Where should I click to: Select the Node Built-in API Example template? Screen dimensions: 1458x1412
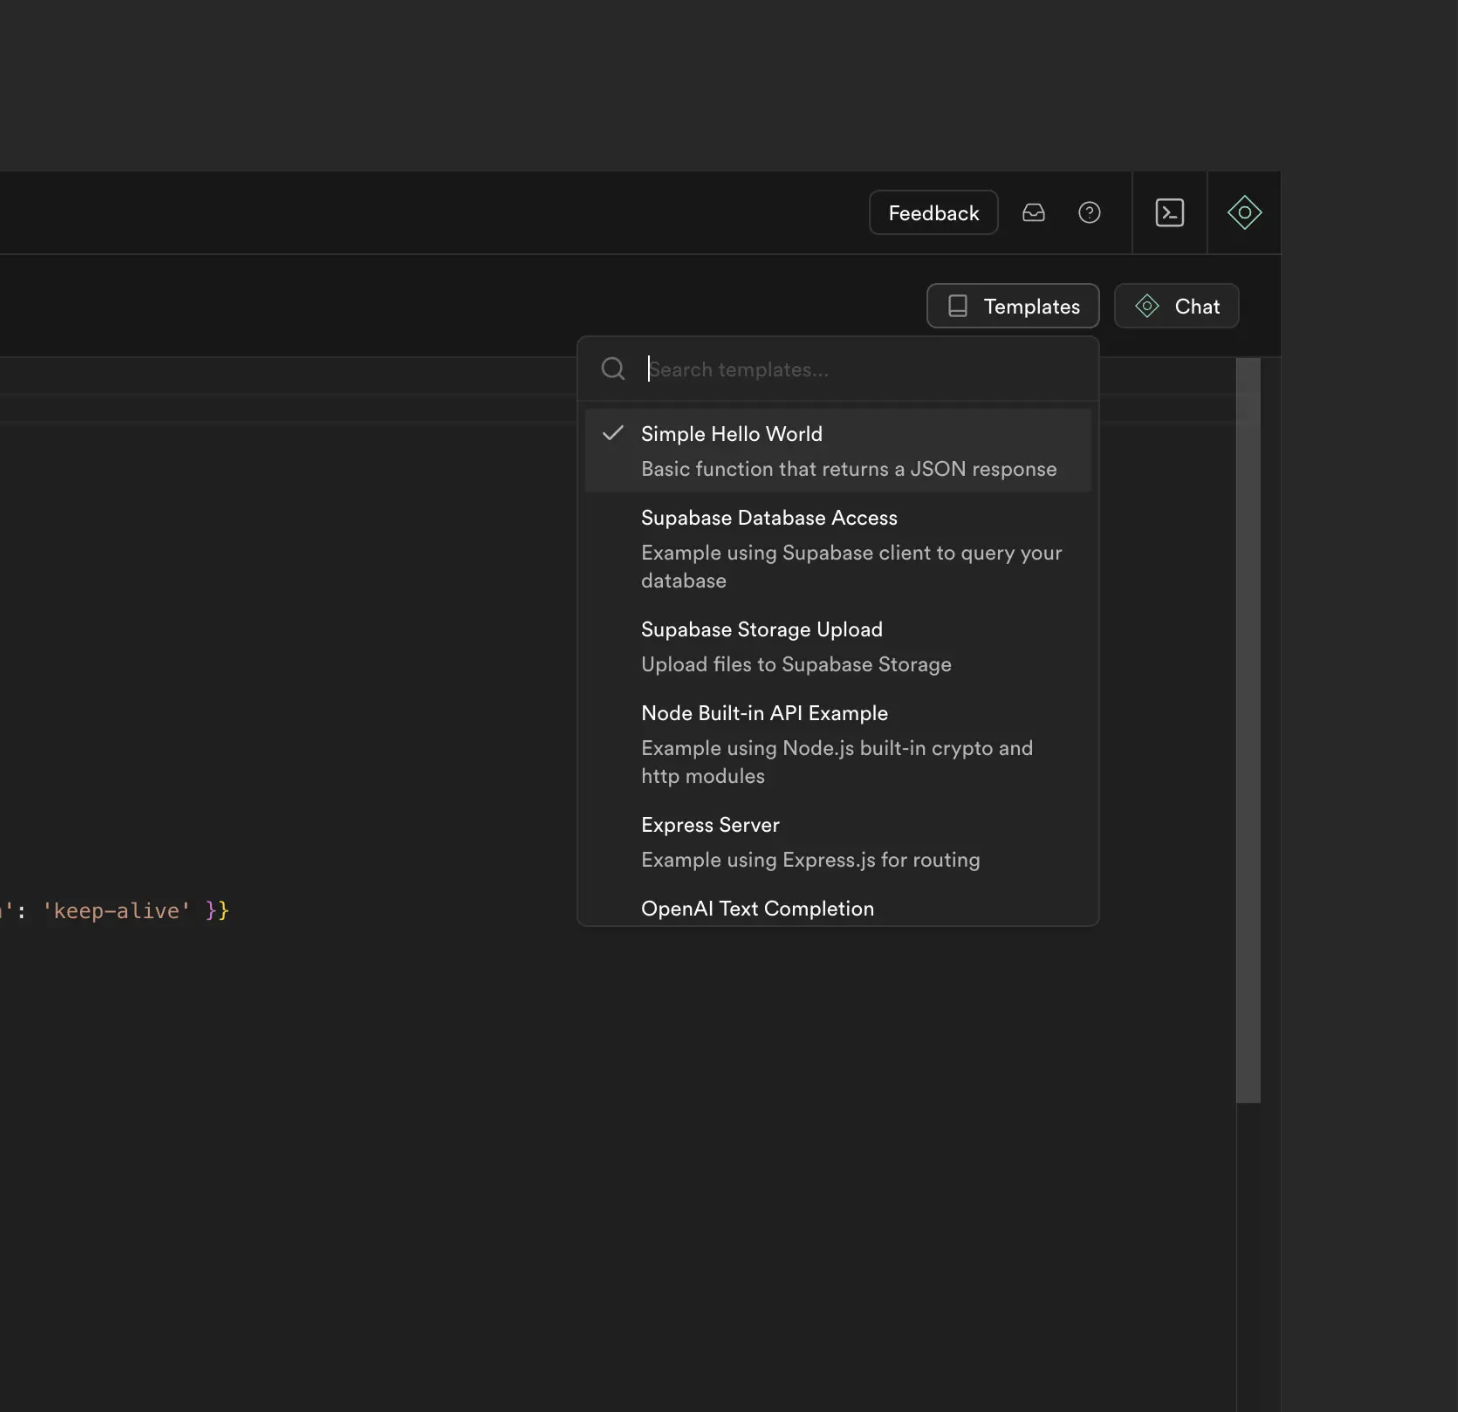click(x=838, y=744)
